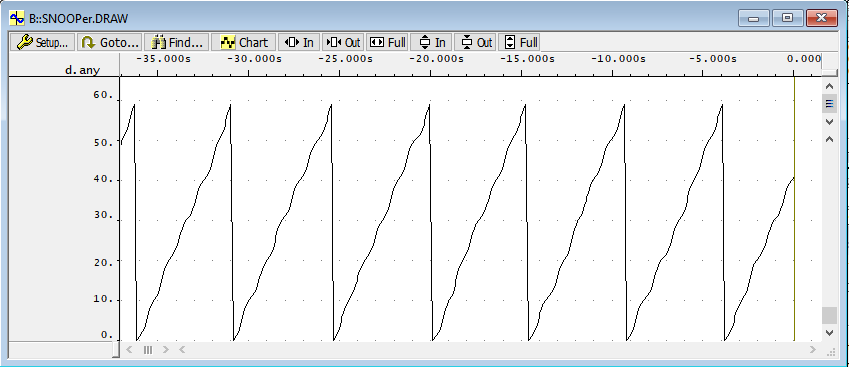Click upper vertical scrollbar blue thumb

(829, 103)
